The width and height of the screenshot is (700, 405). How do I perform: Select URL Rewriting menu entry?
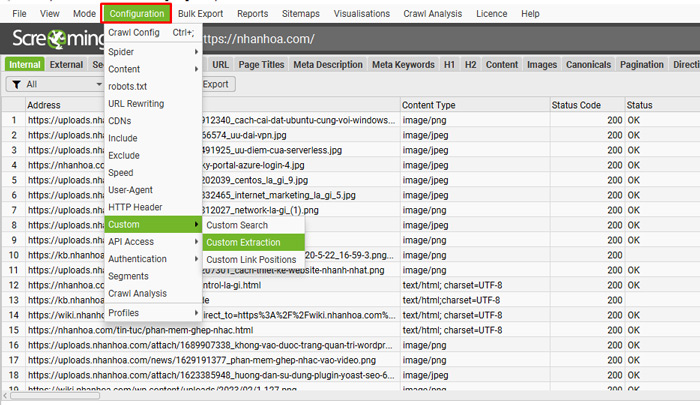136,103
